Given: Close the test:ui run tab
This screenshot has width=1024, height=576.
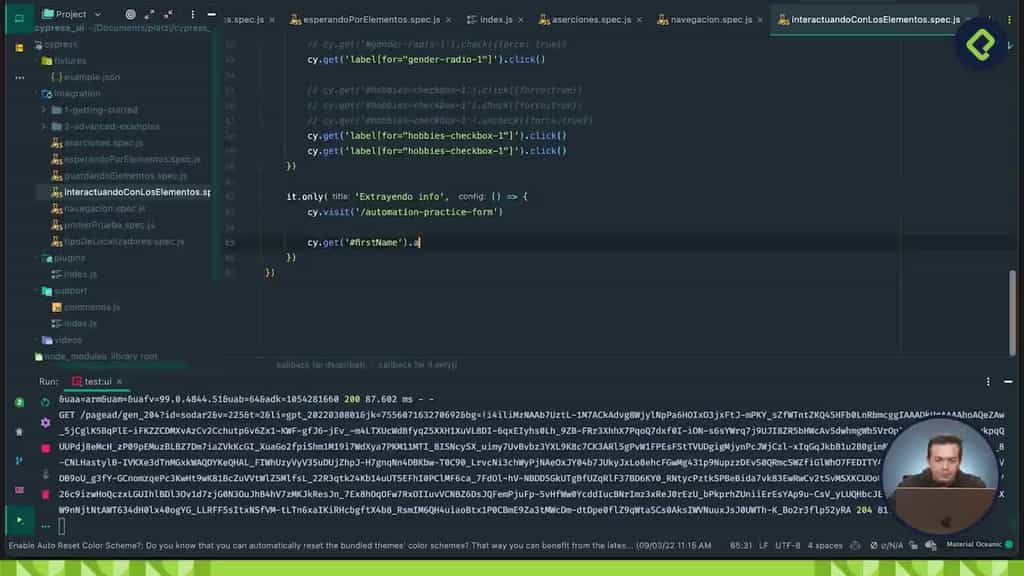Looking at the screenshot, I should 120,382.
